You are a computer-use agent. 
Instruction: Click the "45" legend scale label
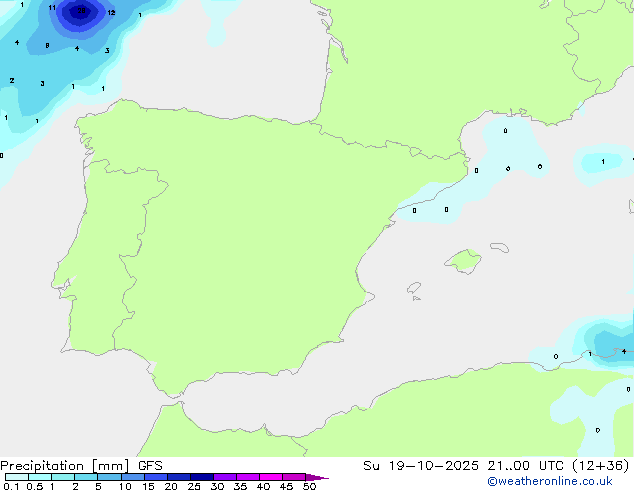pyautogui.click(x=286, y=486)
